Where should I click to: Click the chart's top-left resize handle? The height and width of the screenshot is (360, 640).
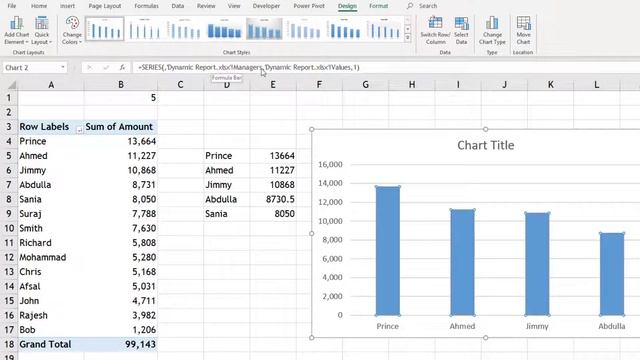312,129
